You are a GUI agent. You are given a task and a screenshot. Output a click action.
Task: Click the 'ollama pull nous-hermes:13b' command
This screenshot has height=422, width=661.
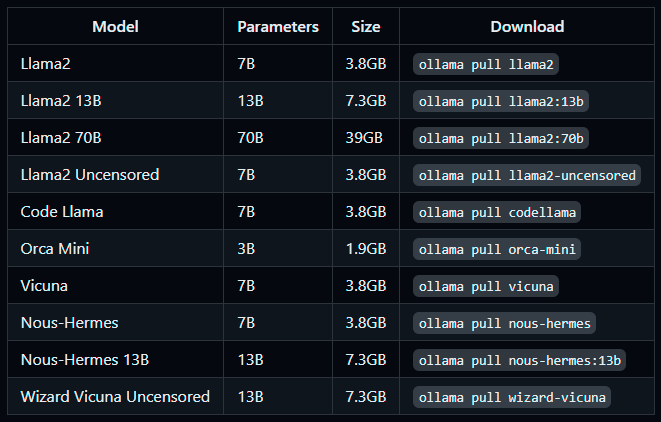tap(519, 360)
